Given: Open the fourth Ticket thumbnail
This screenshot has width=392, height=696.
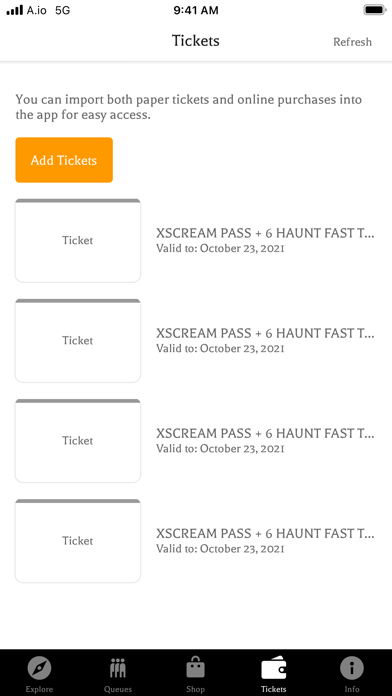Looking at the screenshot, I should tap(78, 541).
